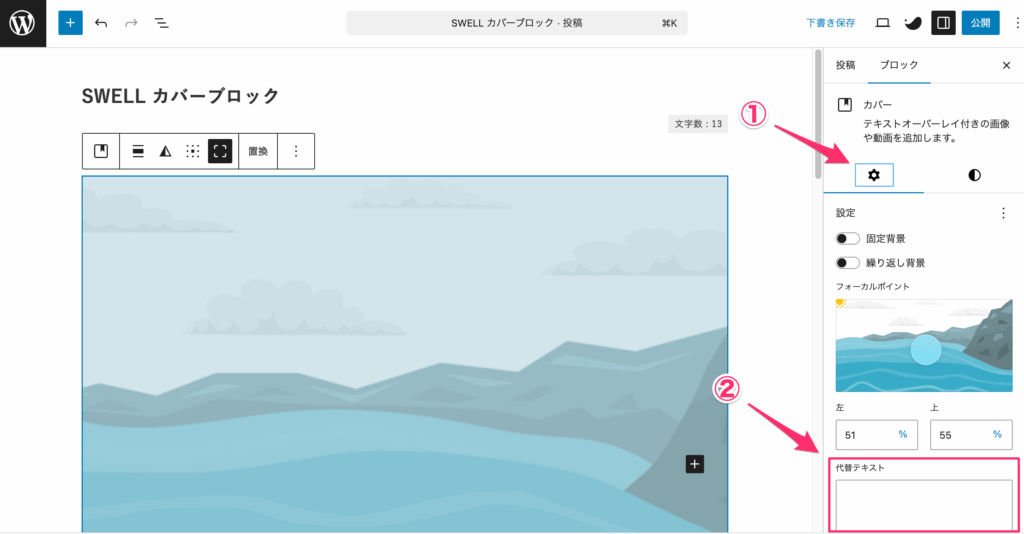Click the 代替テキスト textarea
Screen dimensions: 1024x534
click(x=924, y=505)
